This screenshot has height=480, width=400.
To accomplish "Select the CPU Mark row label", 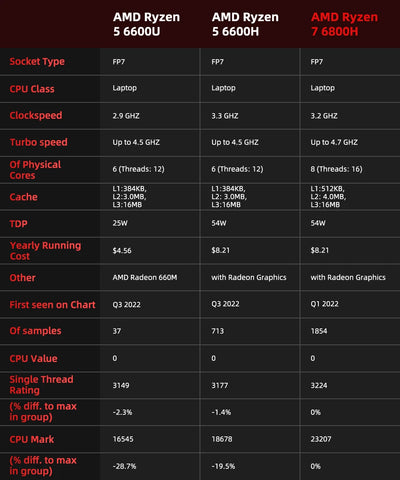I will point(32,439).
